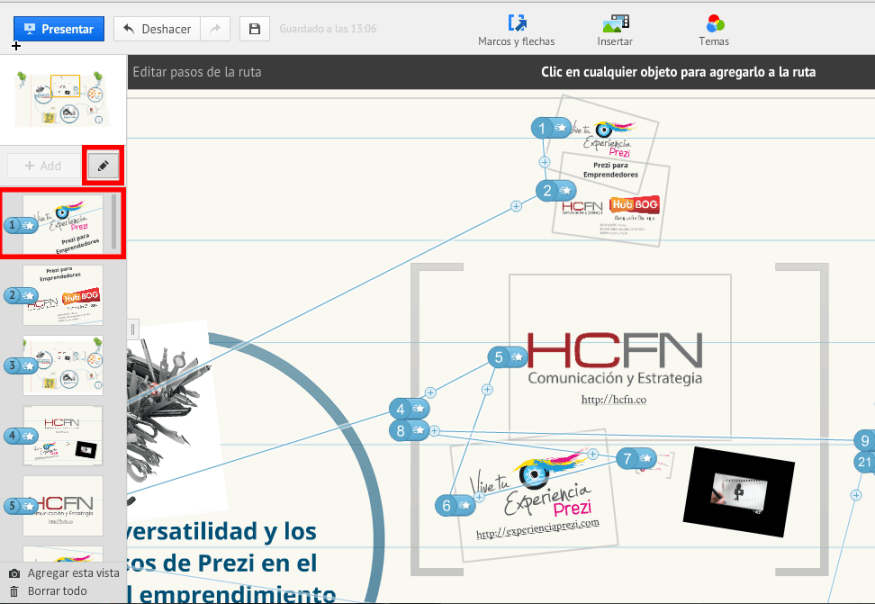The image size is (875, 604).
Task: Click the Presentar button
Action: [59, 29]
